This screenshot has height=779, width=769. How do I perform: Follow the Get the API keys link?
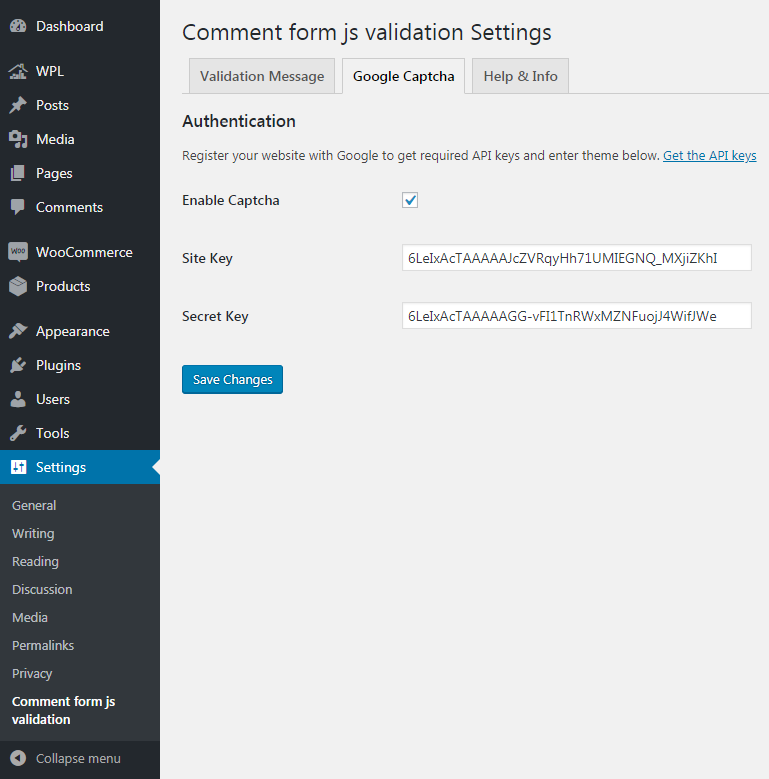(x=709, y=156)
